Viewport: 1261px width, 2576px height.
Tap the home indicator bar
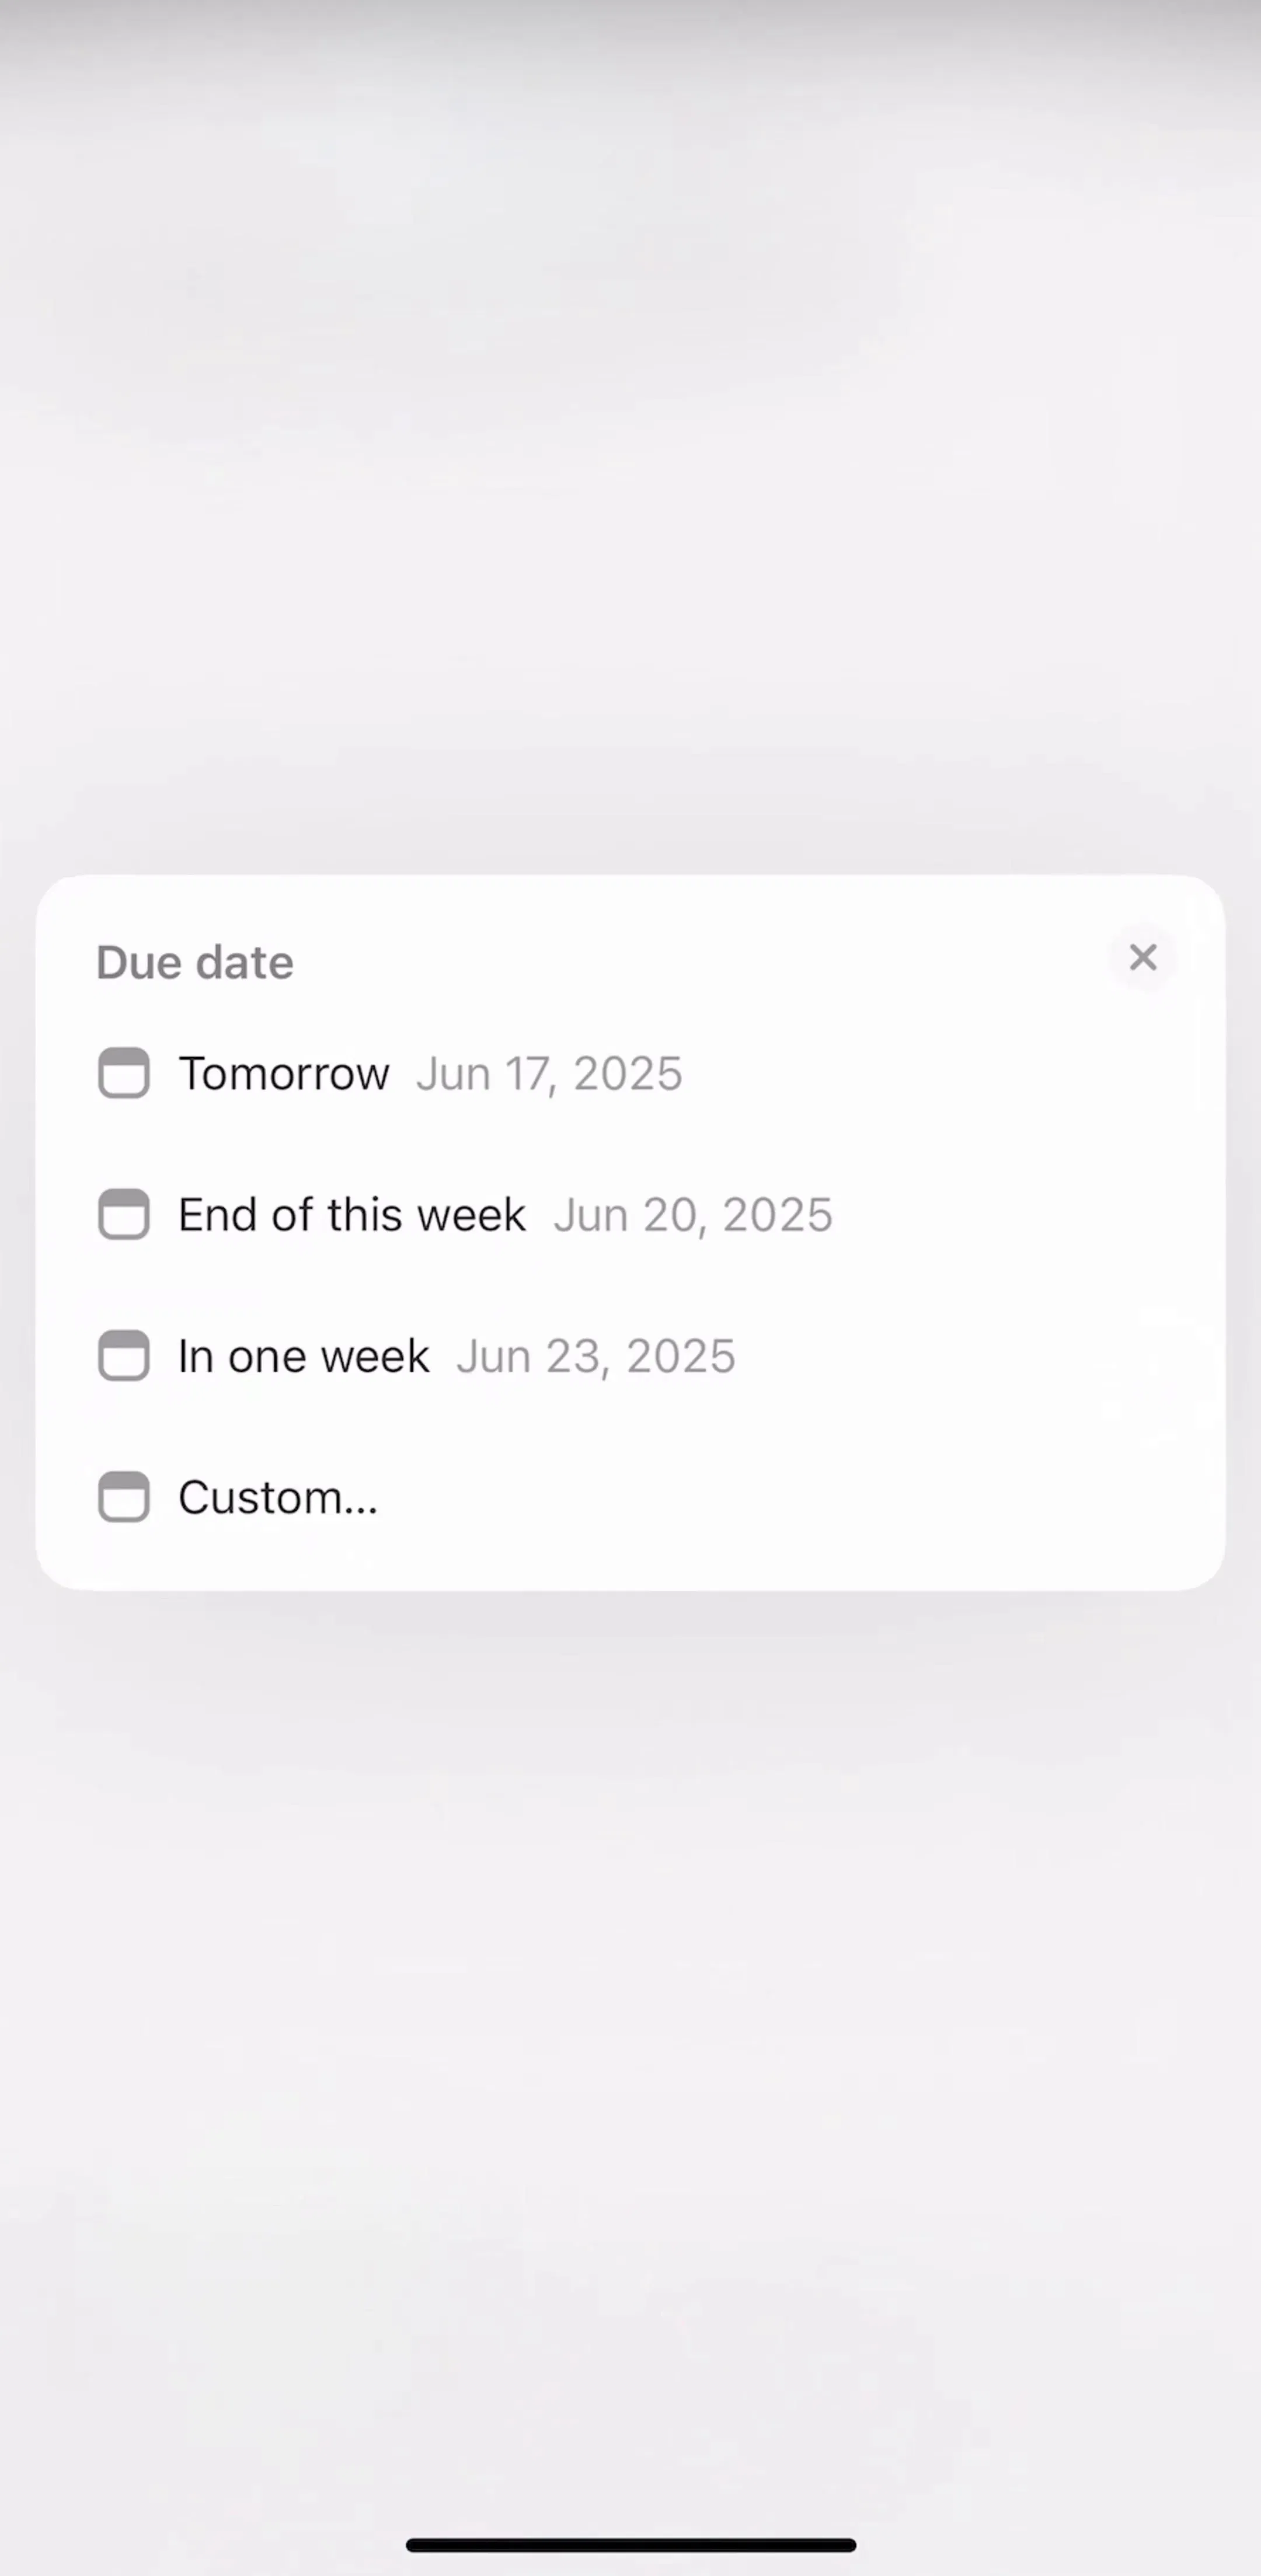(631, 2544)
